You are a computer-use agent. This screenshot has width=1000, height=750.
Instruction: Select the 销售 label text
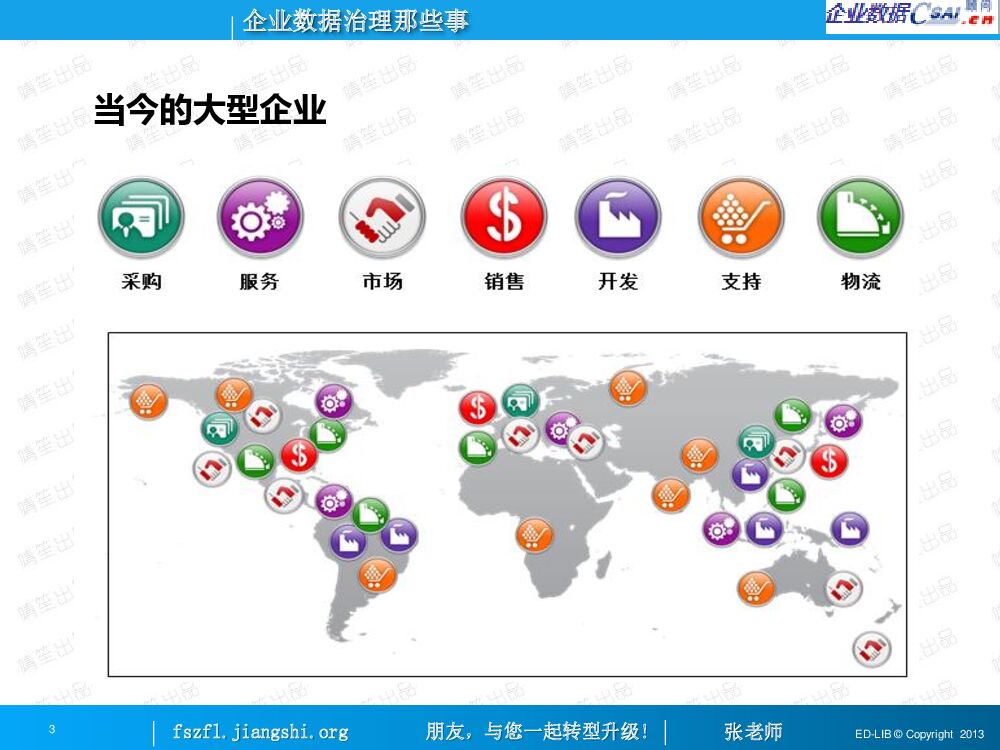click(x=504, y=281)
